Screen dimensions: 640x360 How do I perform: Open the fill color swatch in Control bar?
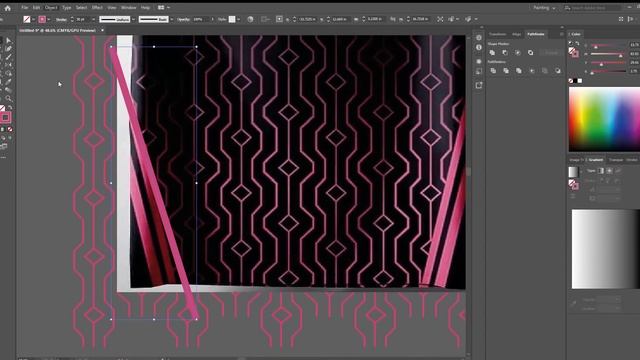[x=27, y=19]
